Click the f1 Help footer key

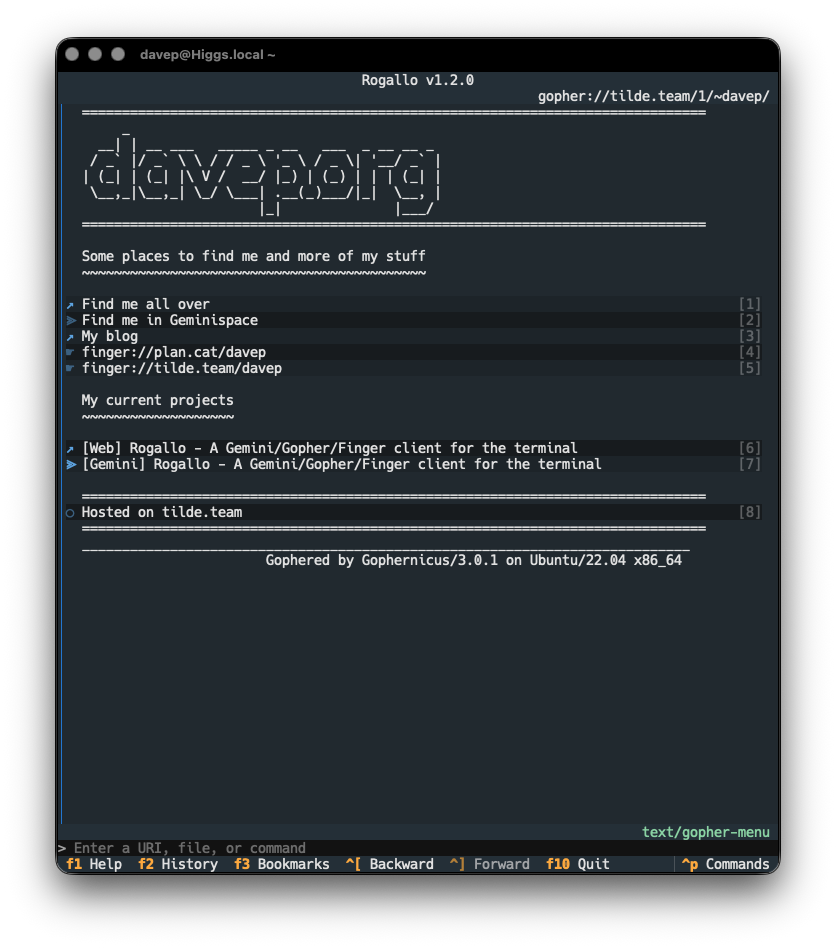click(94, 864)
